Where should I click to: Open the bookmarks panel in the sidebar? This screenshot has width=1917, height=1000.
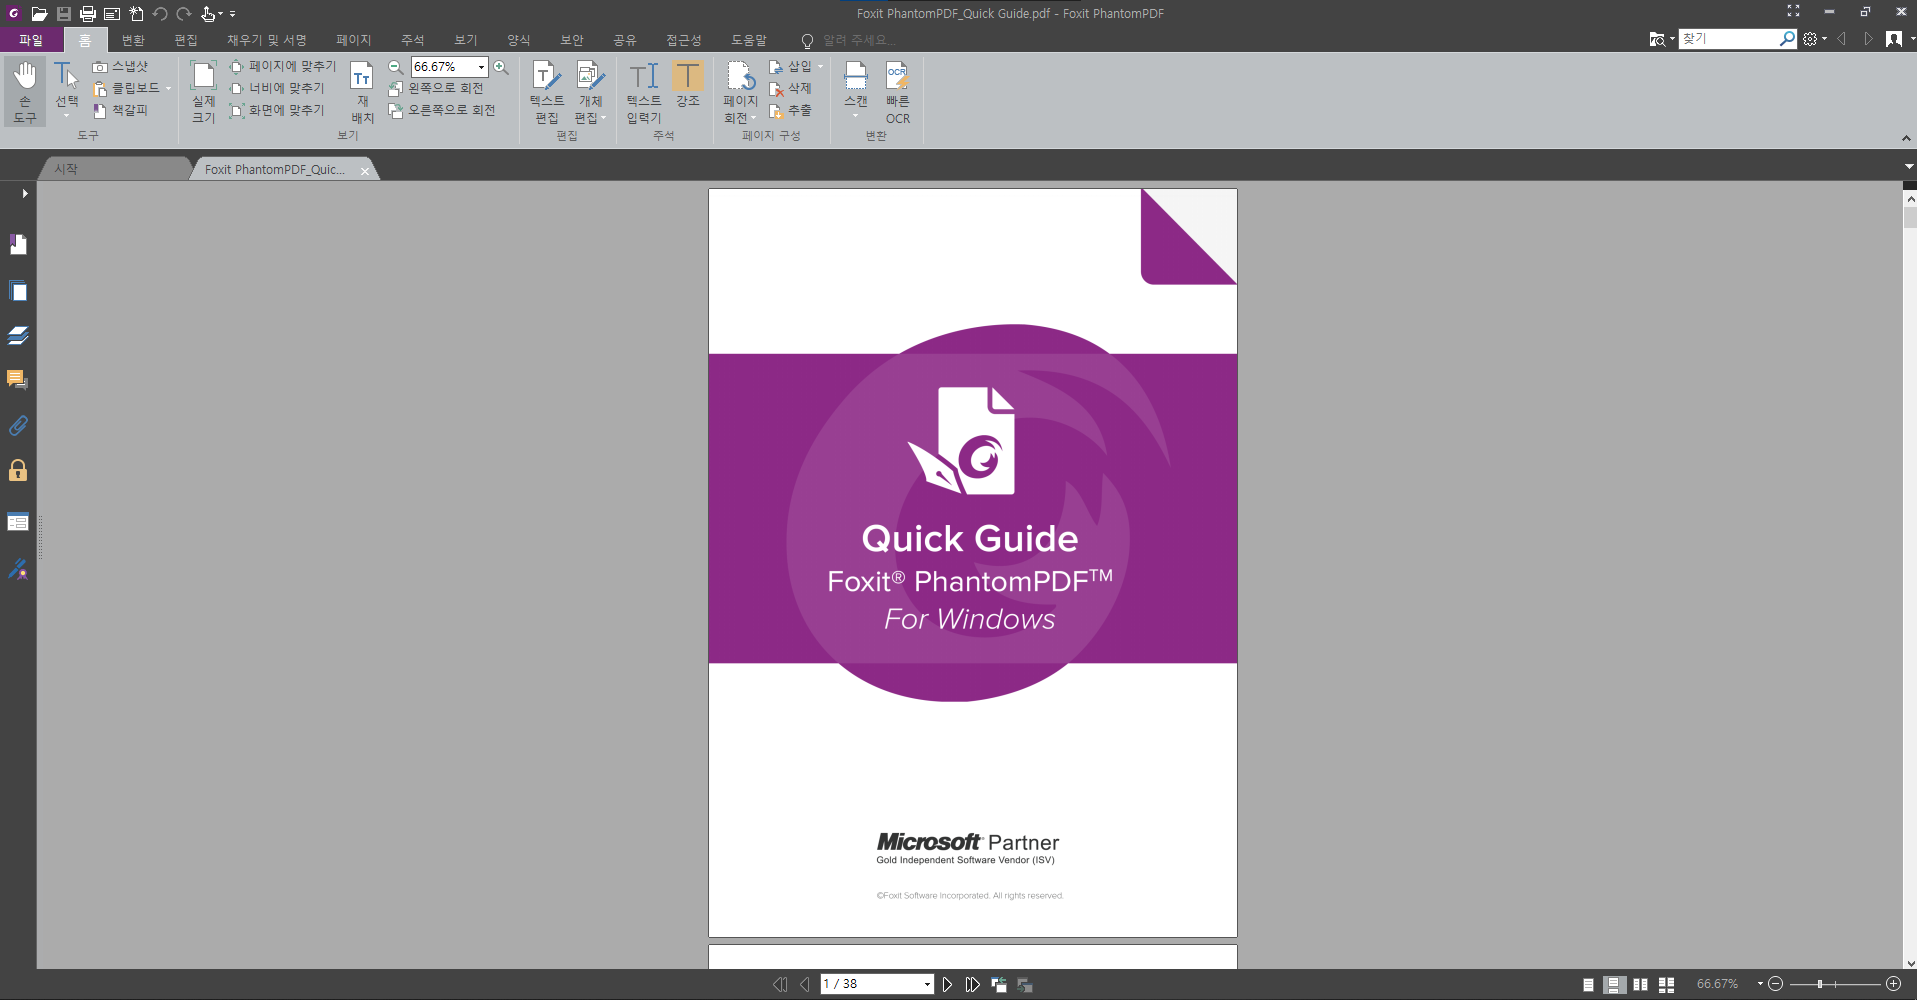click(17, 245)
